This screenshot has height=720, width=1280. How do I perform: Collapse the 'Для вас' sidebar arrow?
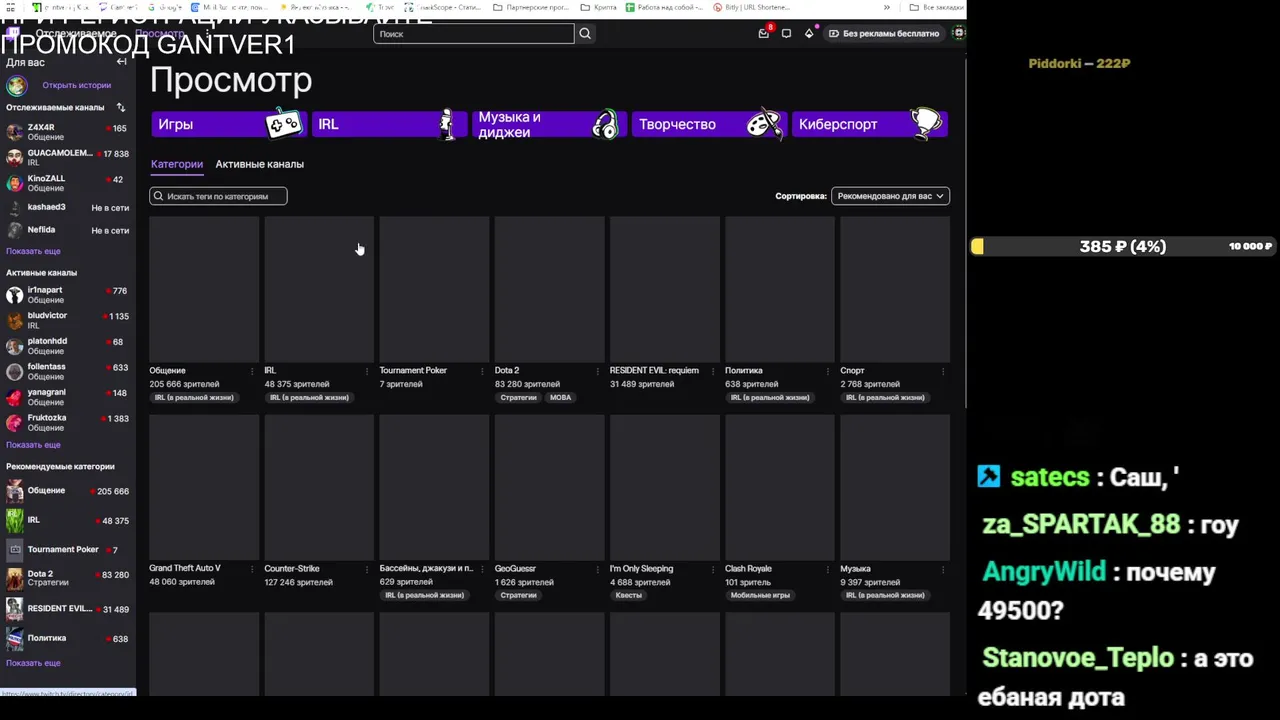point(121,62)
